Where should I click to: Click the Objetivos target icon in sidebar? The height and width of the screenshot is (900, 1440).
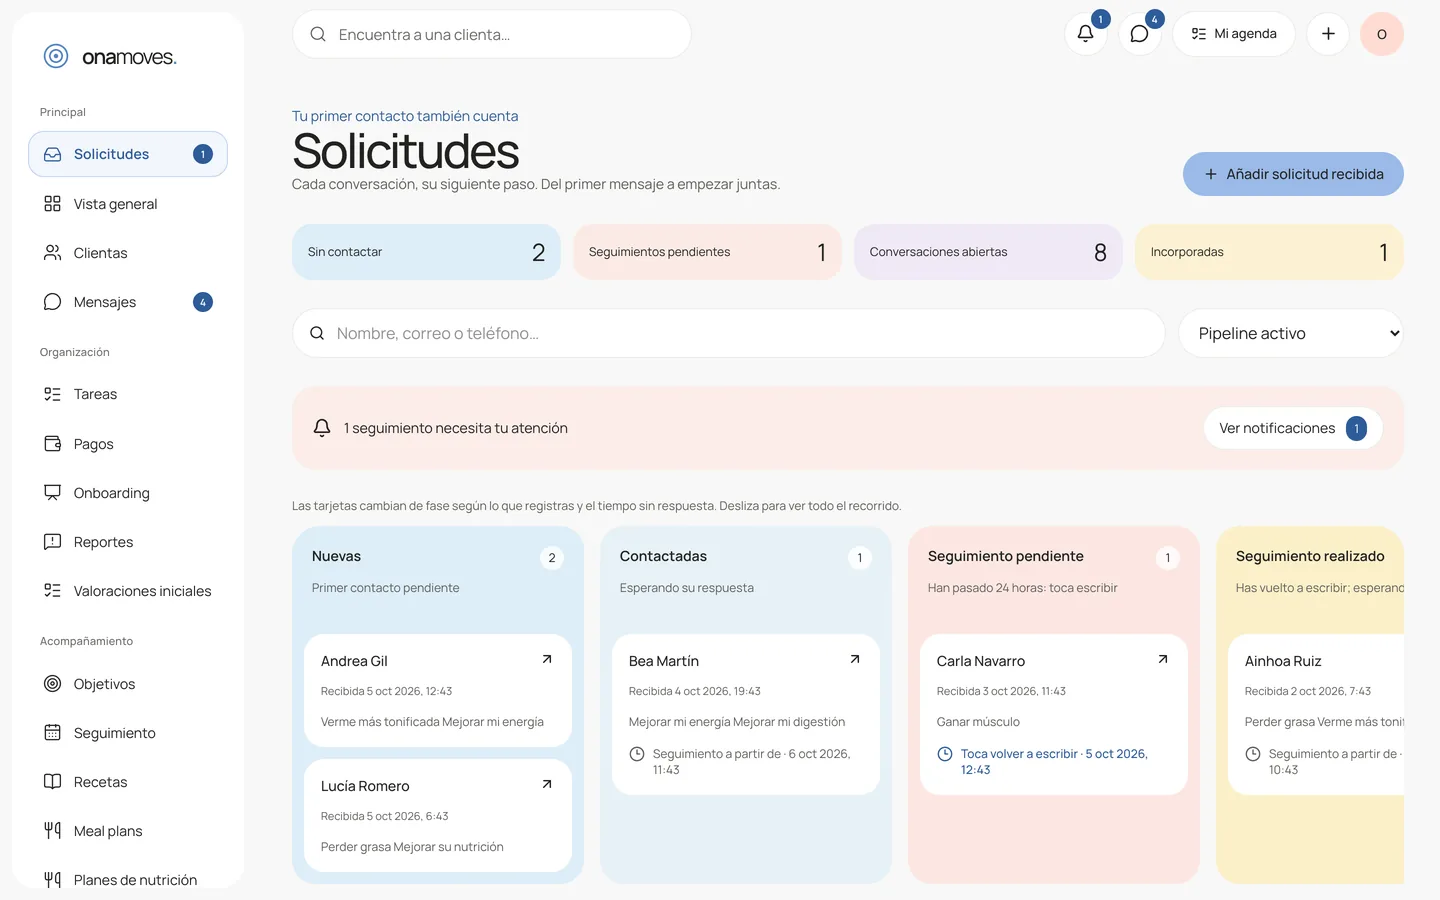pyautogui.click(x=53, y=684)
